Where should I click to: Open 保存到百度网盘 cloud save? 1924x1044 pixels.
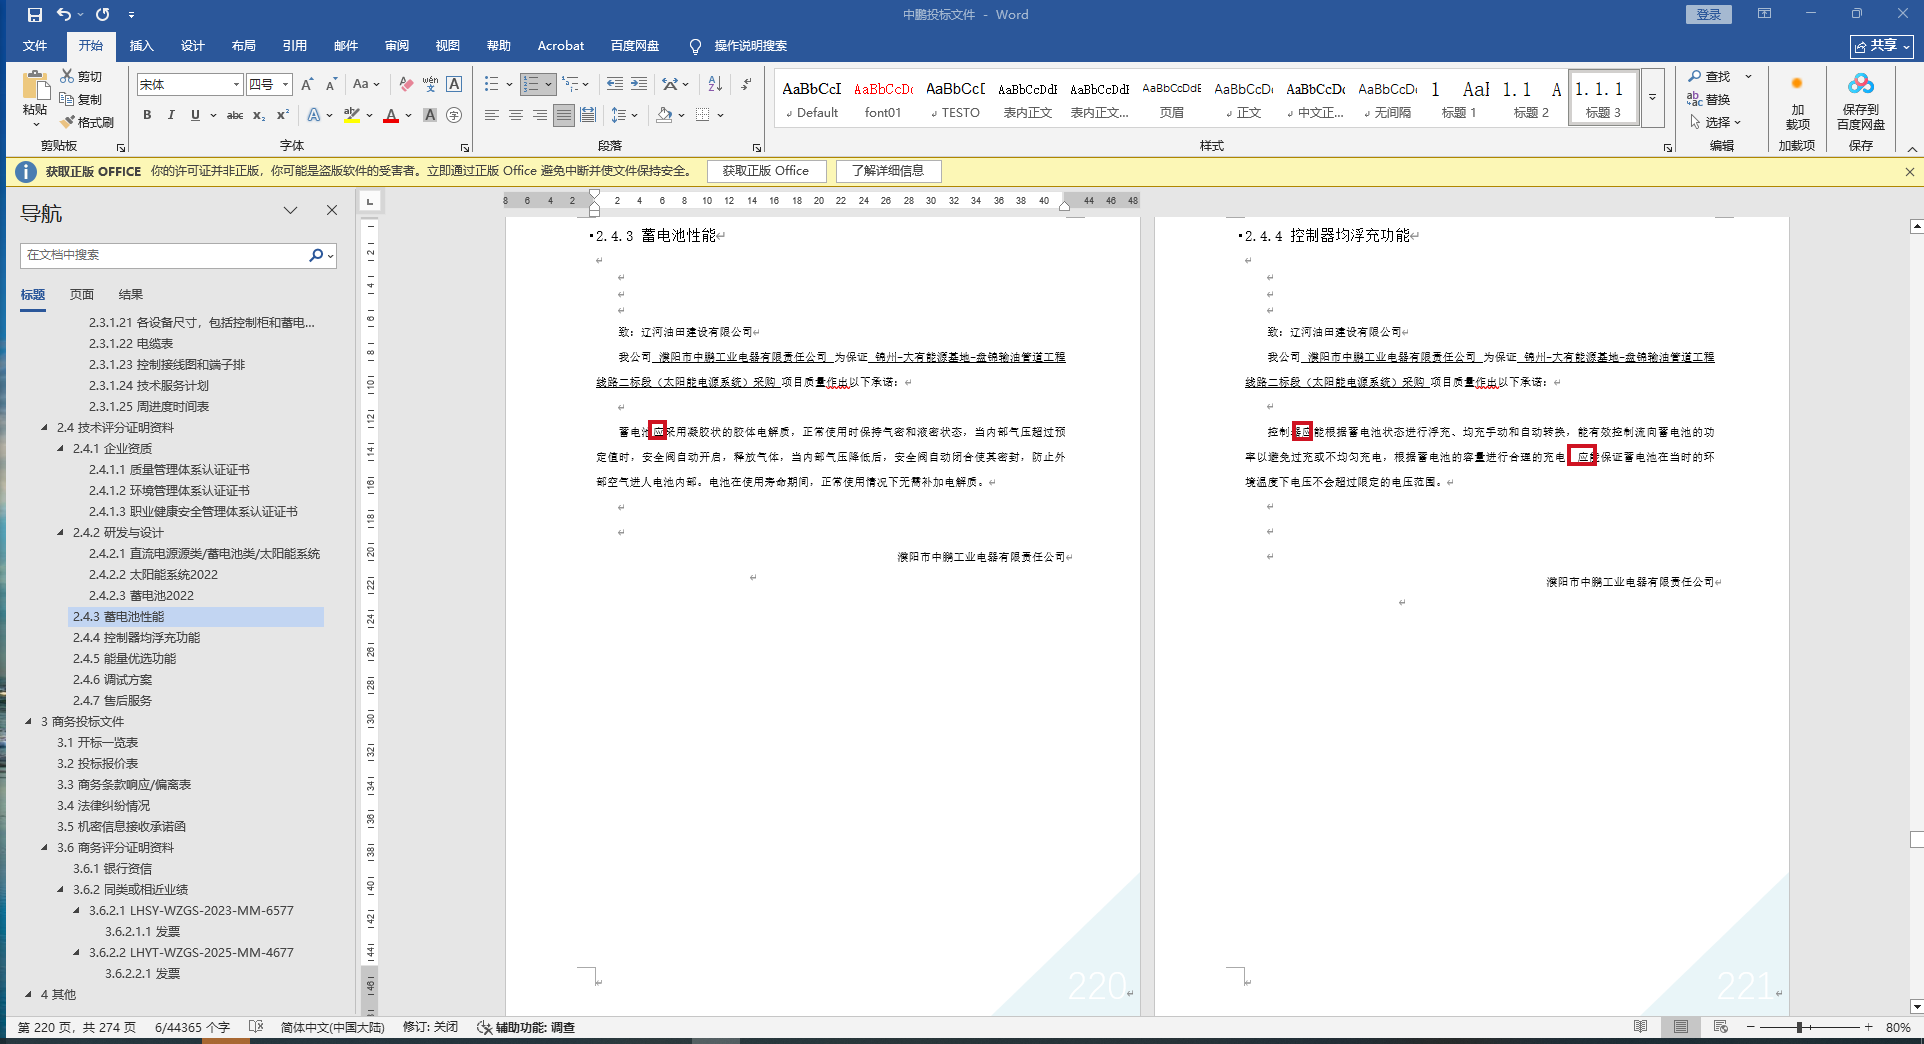click(1861, 101)
